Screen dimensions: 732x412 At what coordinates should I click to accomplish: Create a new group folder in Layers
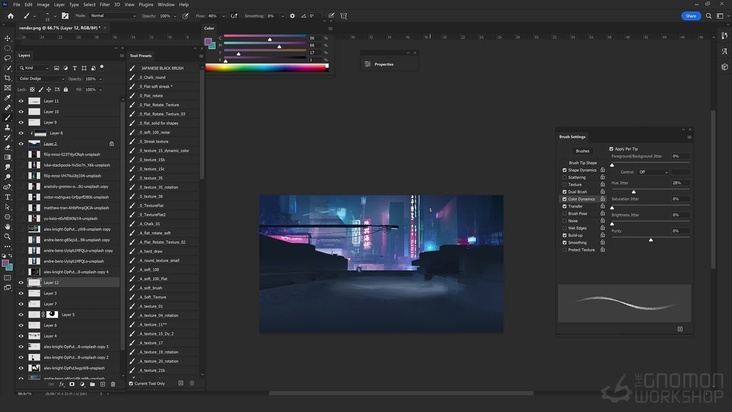coord(92,384)
